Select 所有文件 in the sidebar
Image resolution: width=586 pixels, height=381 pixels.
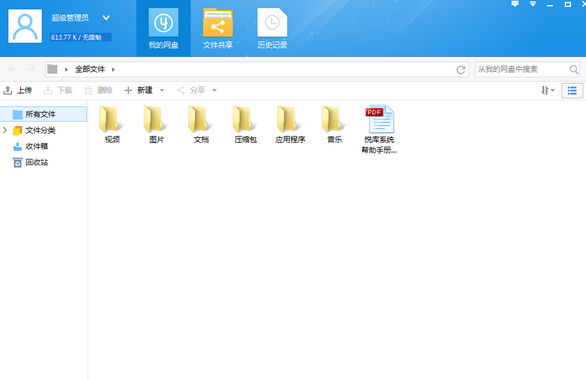coord(43,114)
